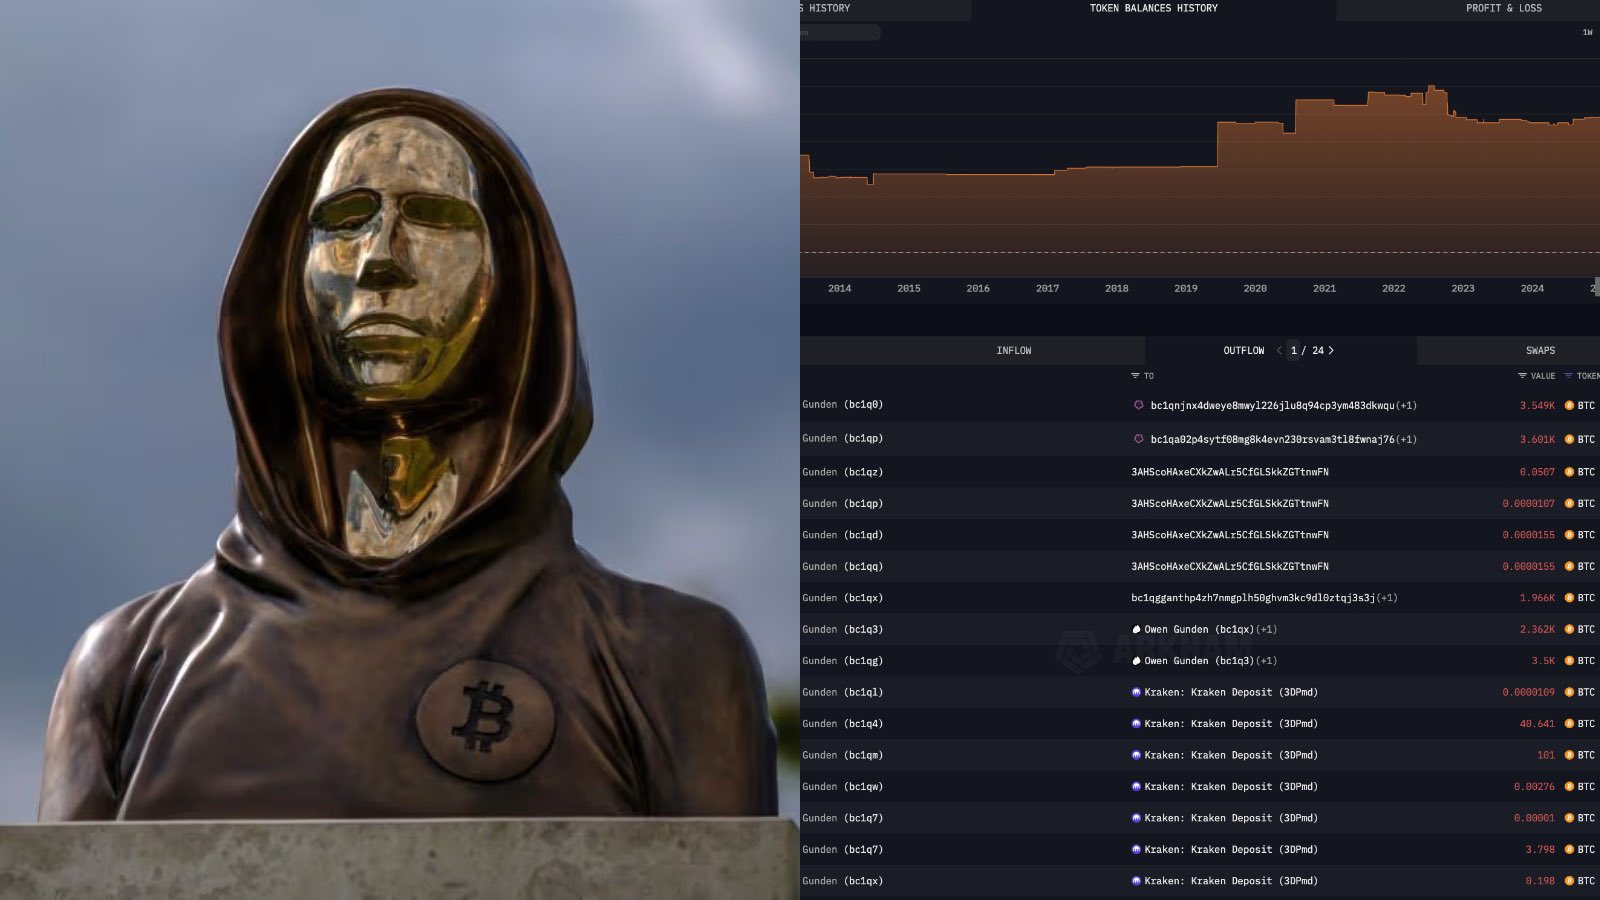Click the value 3.601K
The image size is (1600, 900).
1537,440
